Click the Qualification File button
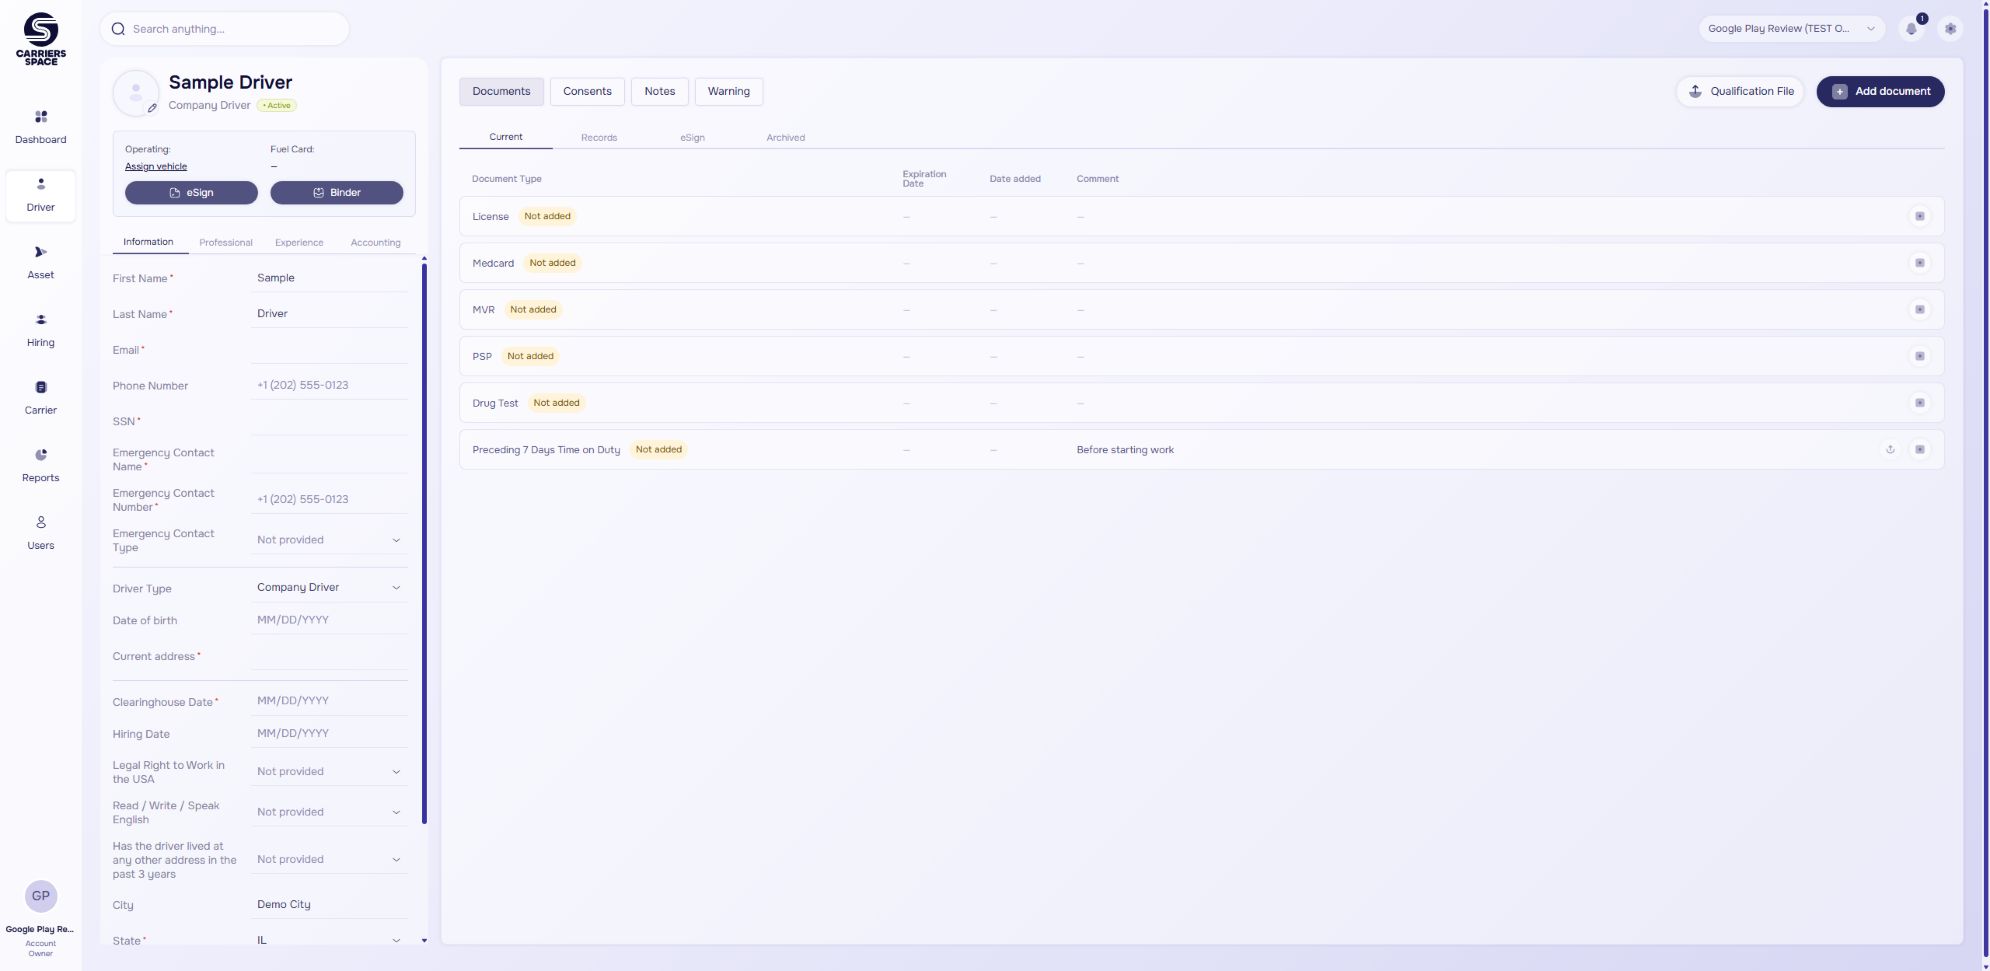 tap(1741, 91)
